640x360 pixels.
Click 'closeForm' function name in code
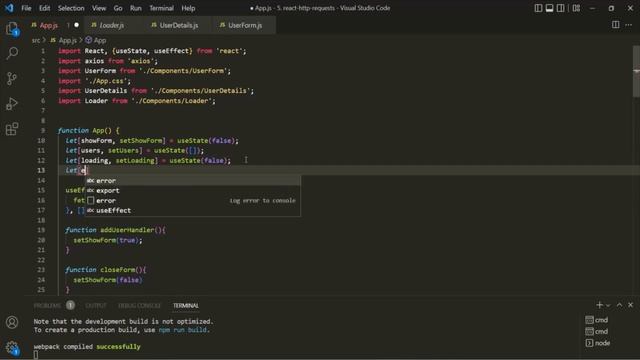(117, 270)
